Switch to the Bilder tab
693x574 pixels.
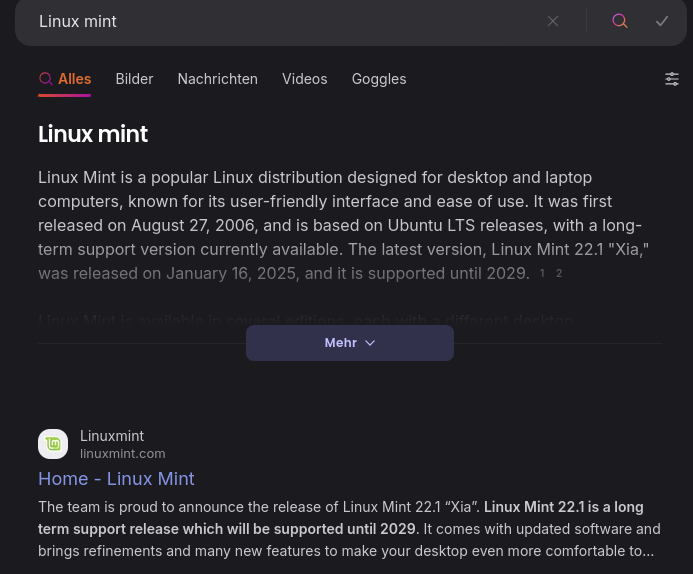134,79
